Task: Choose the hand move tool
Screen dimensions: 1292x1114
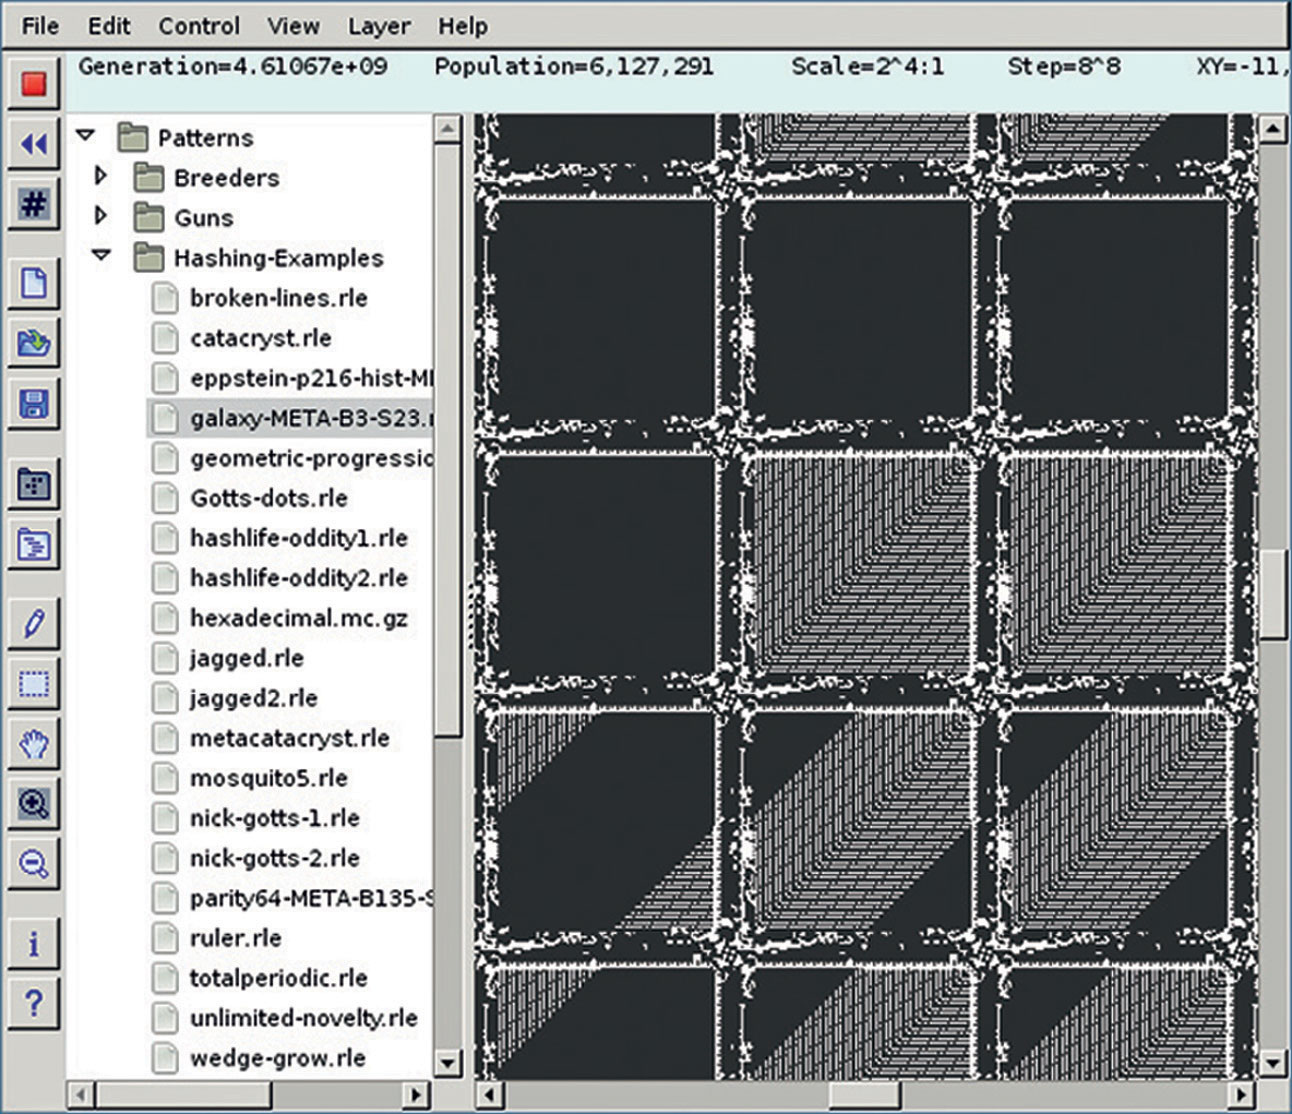Action: pos(34,744)
